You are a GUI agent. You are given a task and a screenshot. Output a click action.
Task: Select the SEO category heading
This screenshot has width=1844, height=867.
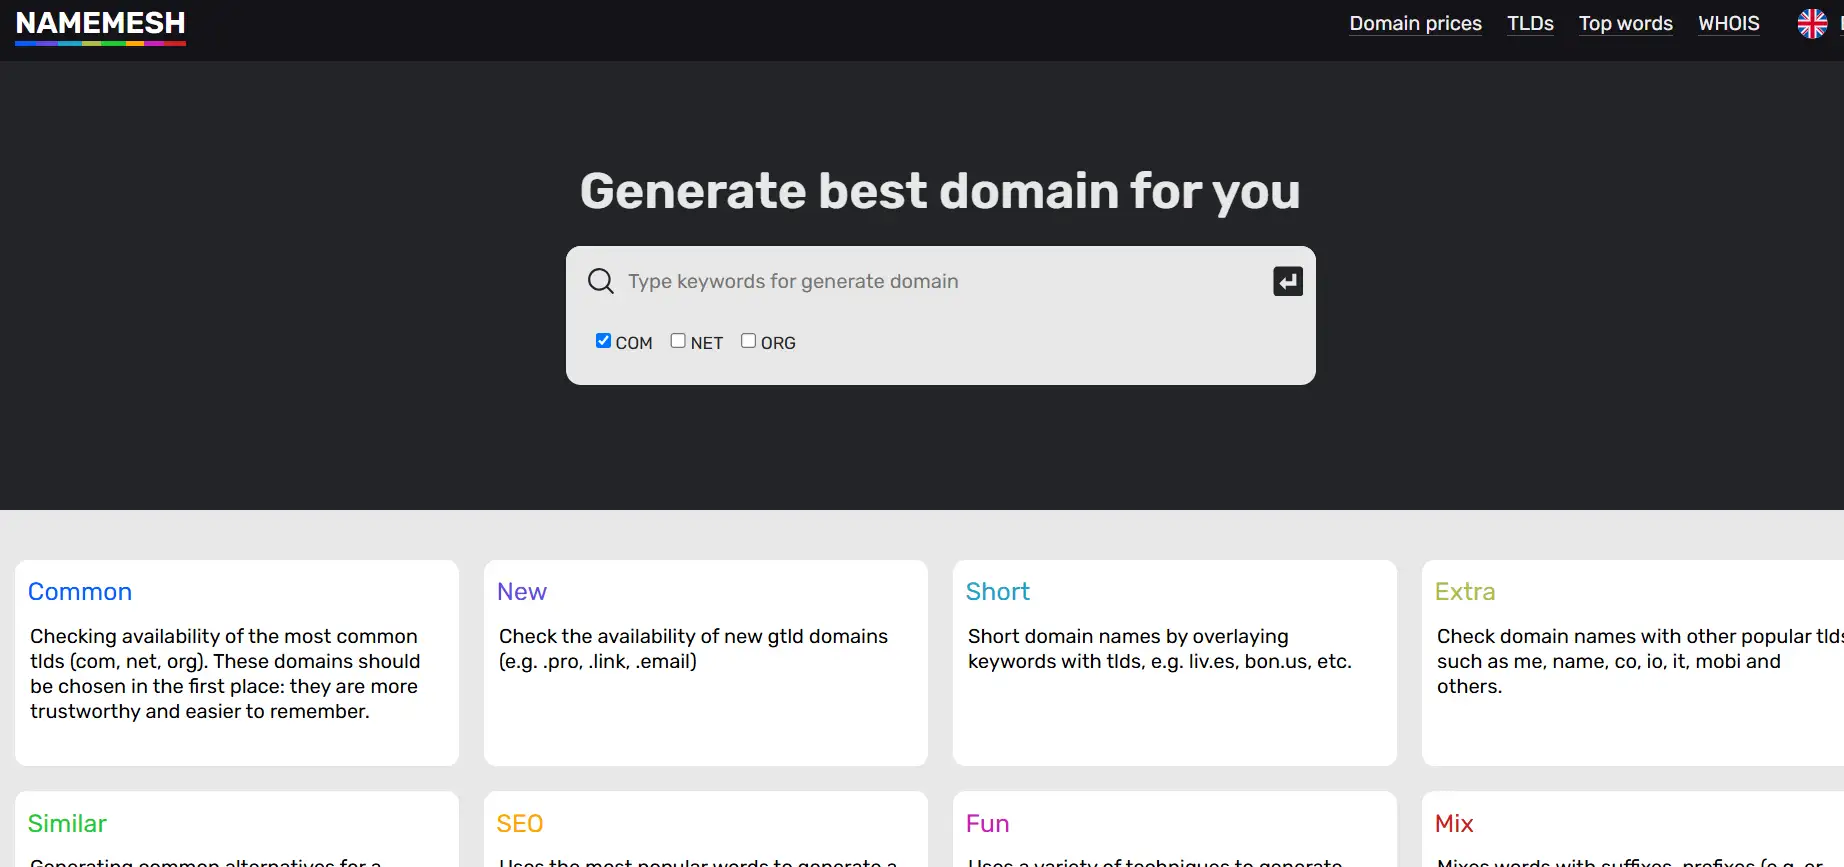pos(520,823)
